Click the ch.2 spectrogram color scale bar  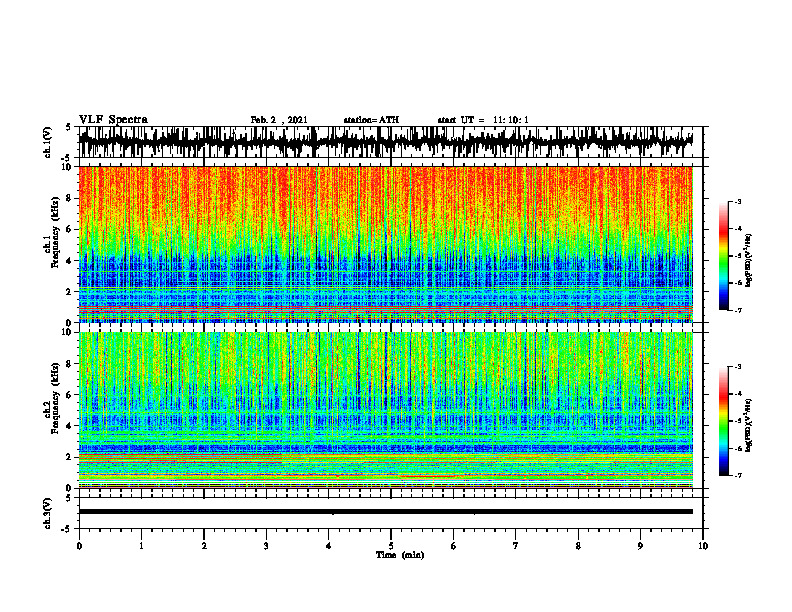(x=723, y=421)
